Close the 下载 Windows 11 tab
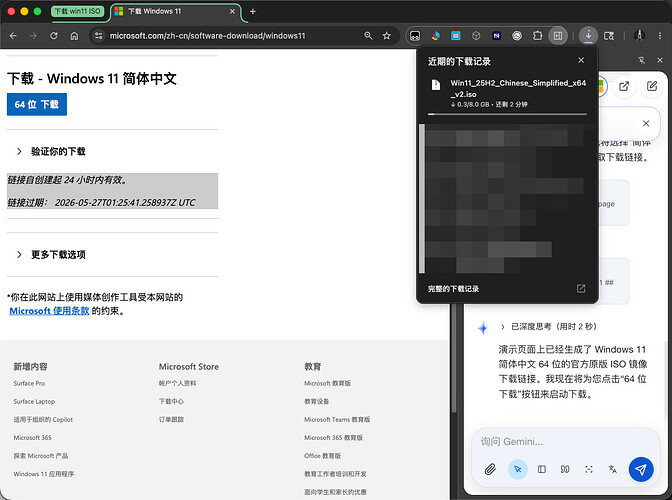This screenshot has height=500, width=672. (x=232, y=12)
